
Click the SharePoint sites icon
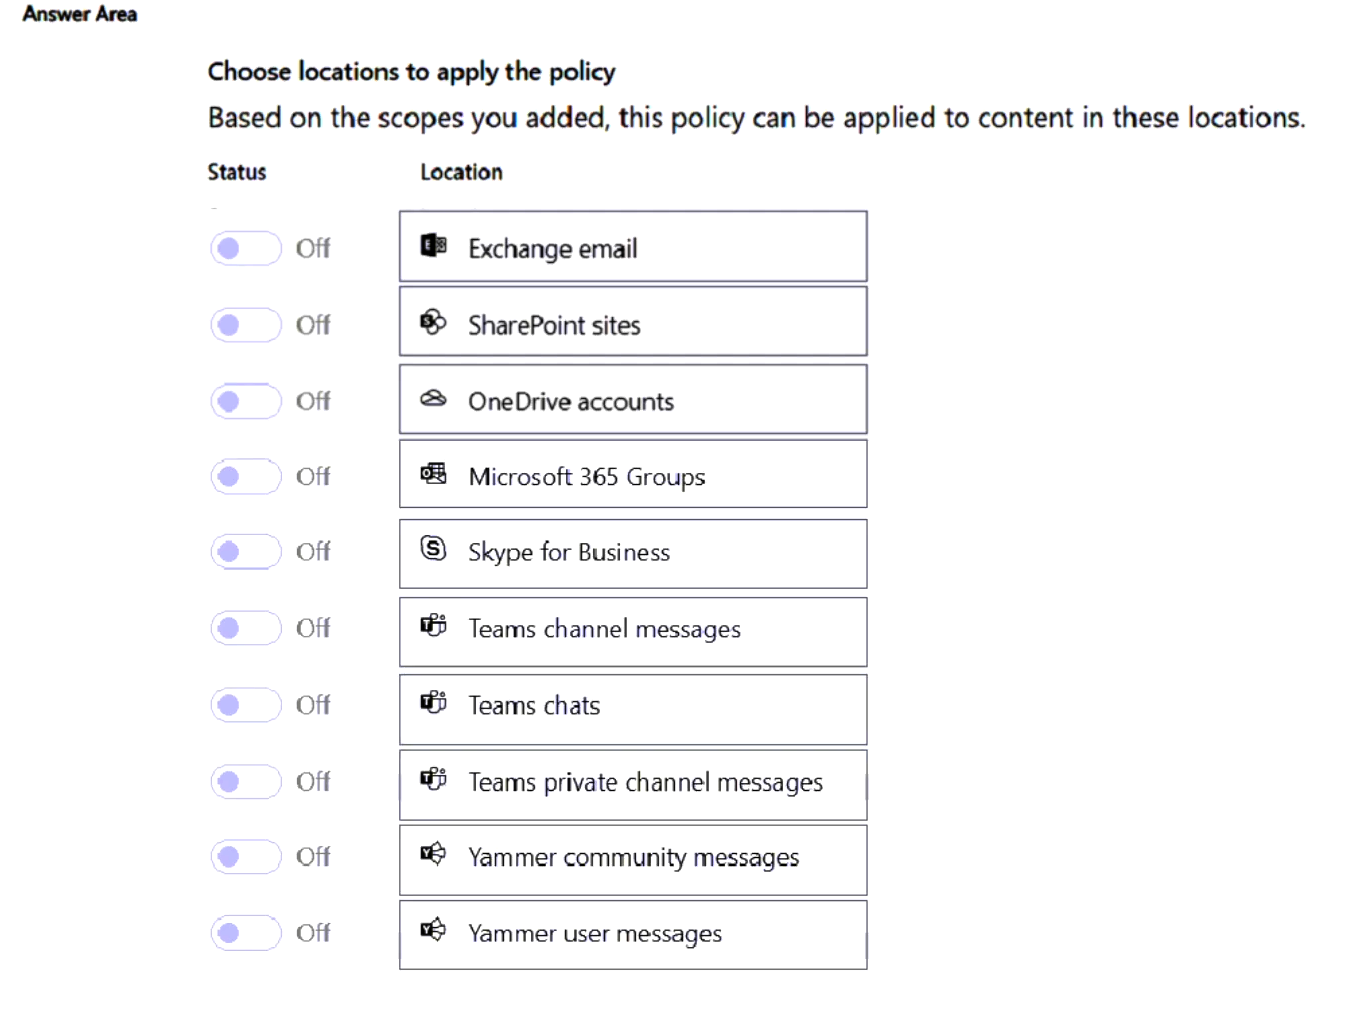[x=433, y=322]
